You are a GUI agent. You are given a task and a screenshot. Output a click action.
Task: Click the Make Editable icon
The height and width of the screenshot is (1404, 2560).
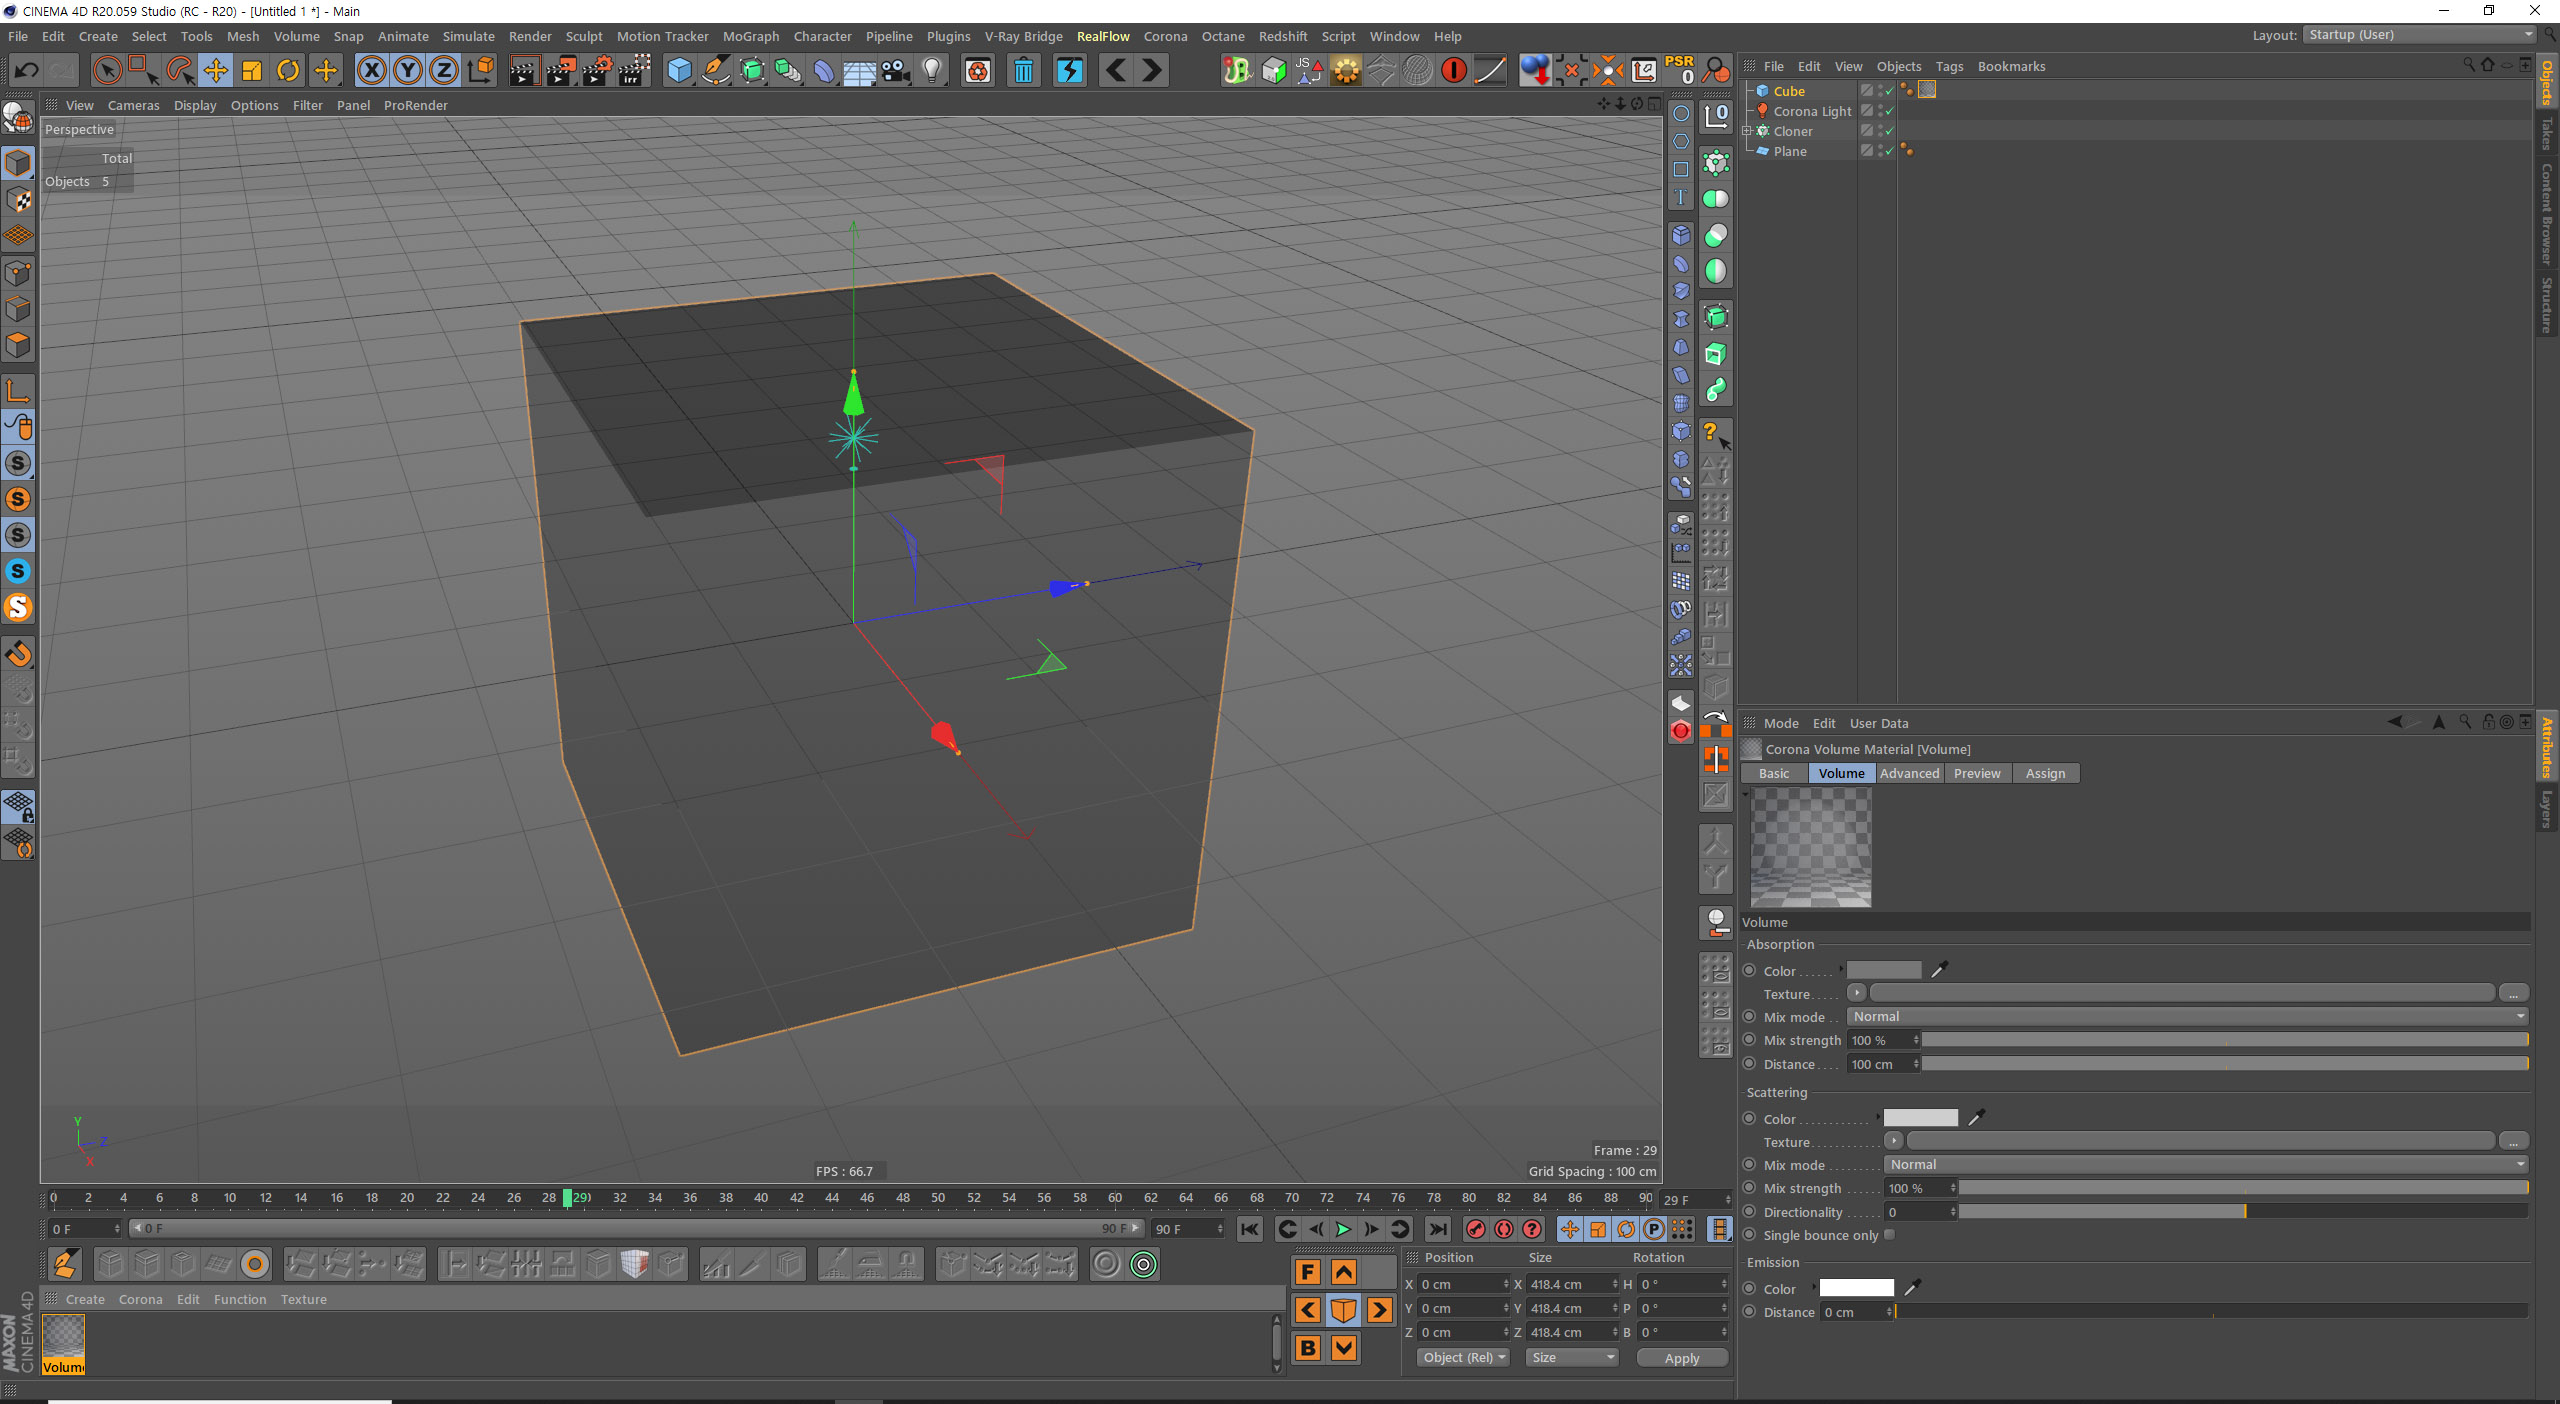19,119
